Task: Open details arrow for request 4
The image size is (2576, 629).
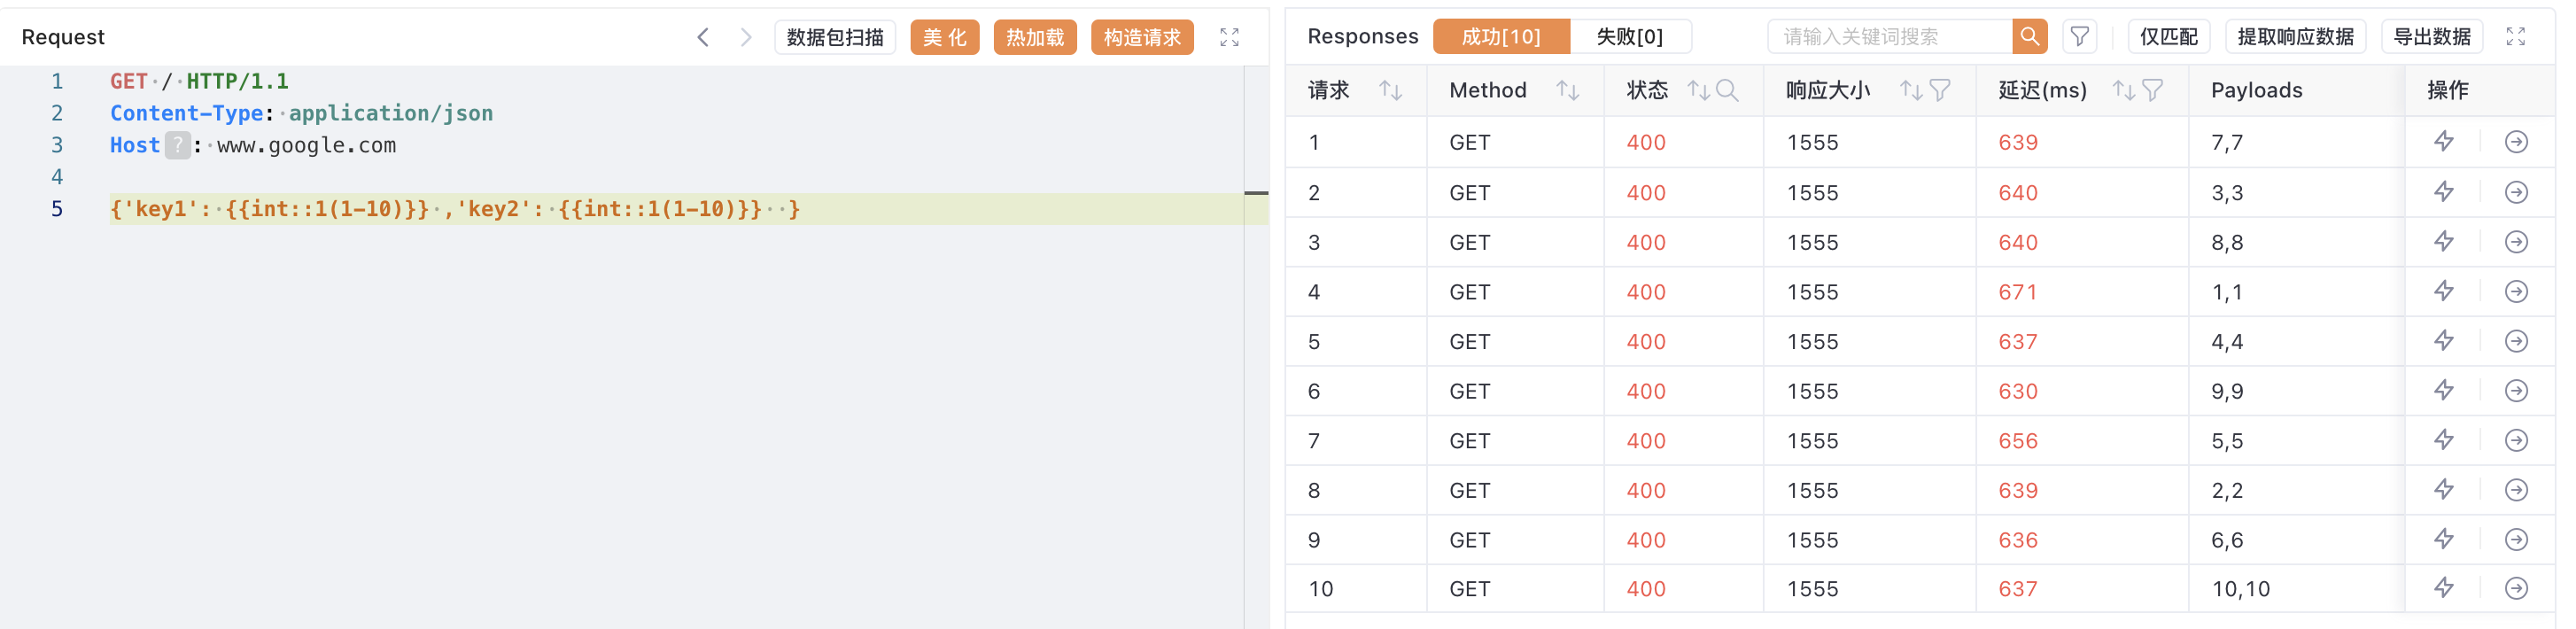Action: pos(2516,292)
